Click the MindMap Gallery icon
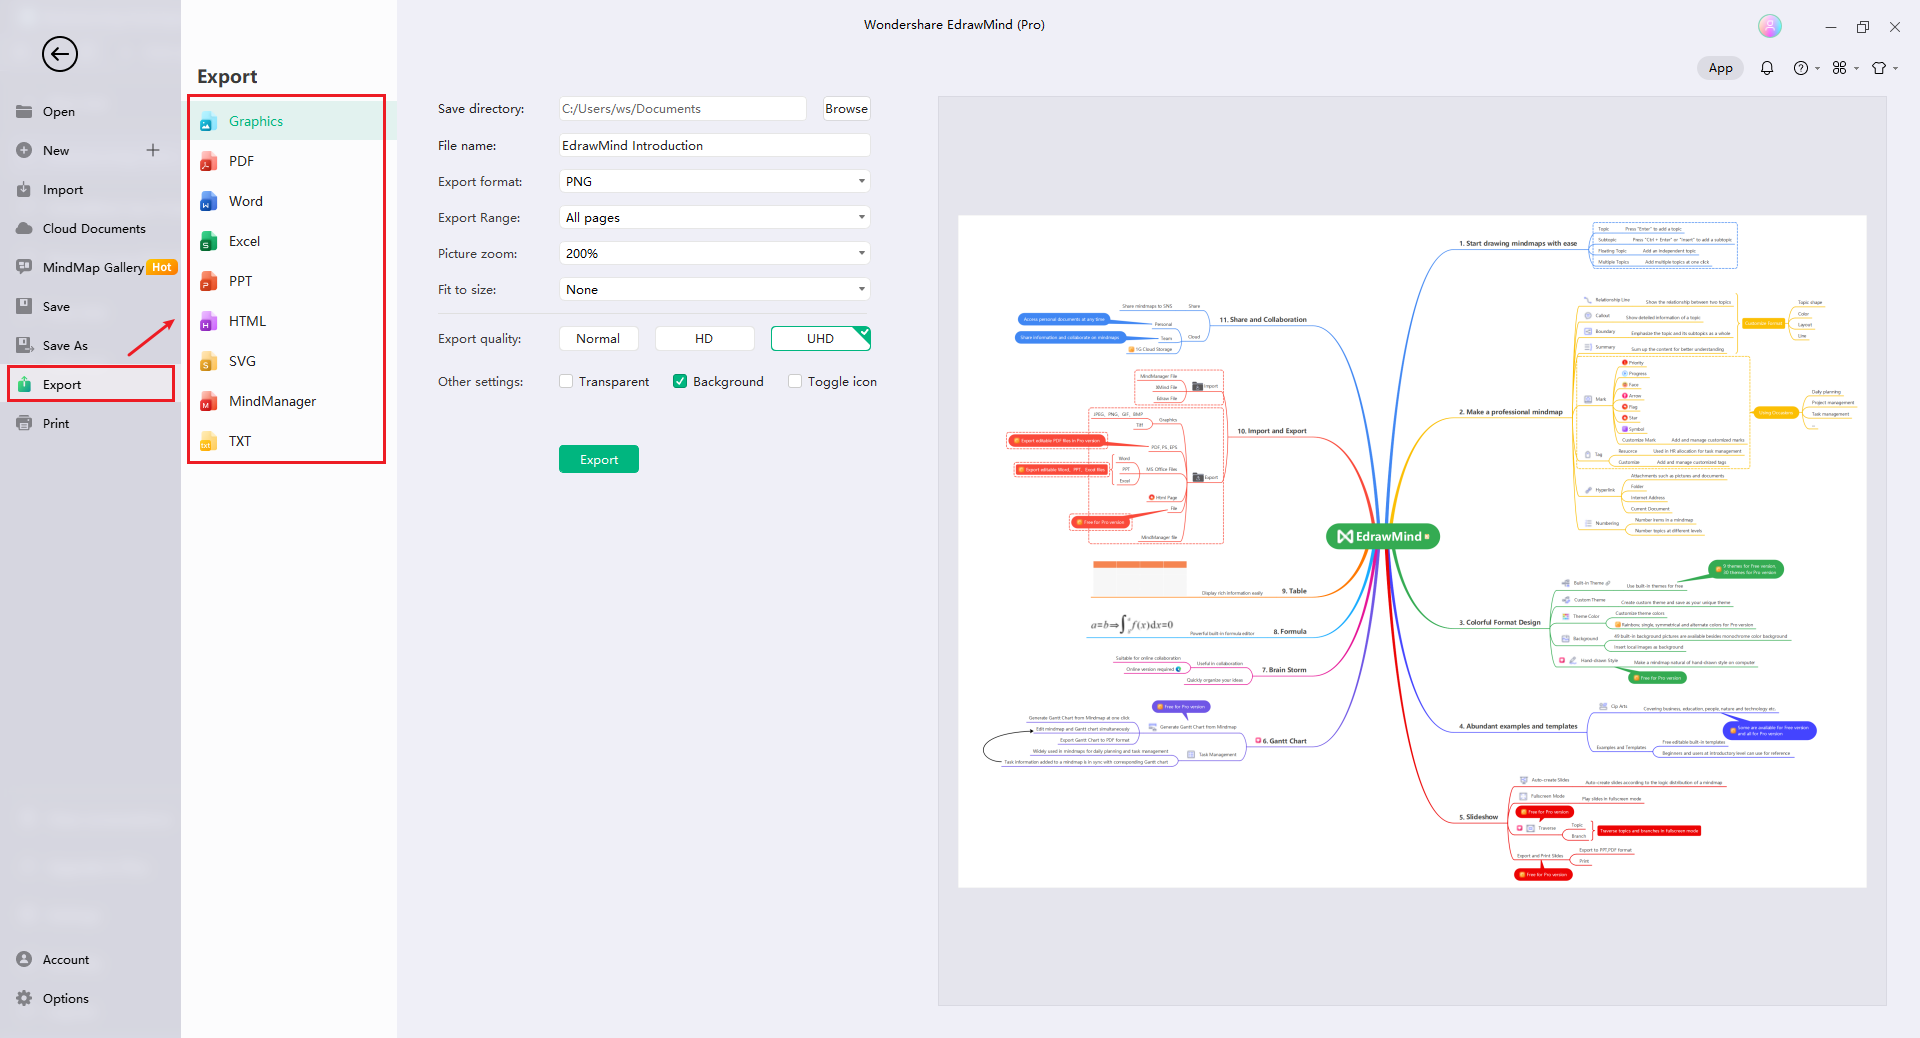 [x=24, y=267]
